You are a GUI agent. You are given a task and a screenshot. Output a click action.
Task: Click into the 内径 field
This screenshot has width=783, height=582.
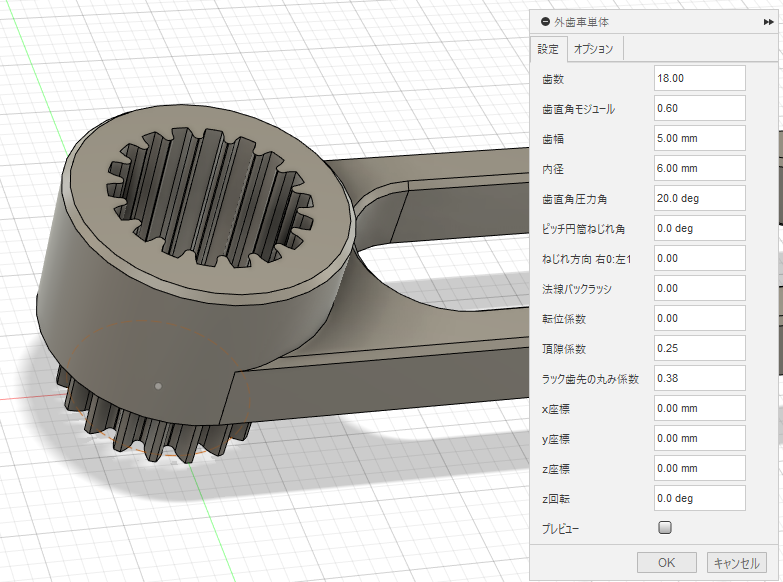pos(699,168)
